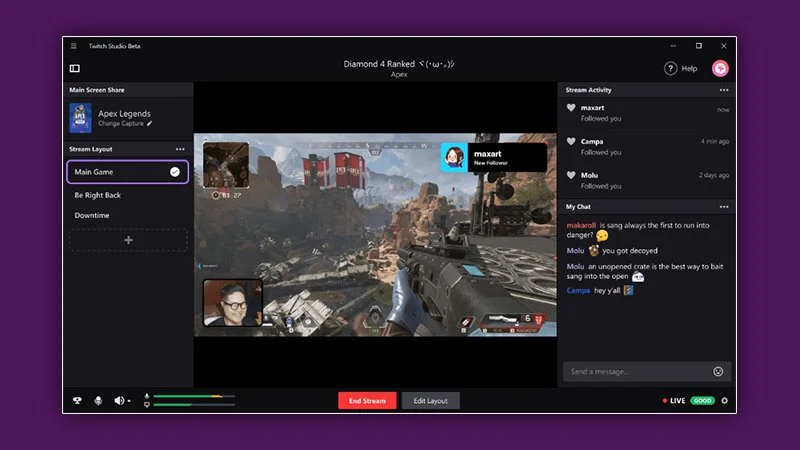Expand the speaker volume dropdown arrow
Image resolution: width=800 pixels, height=450 pixels.
pyautogui.click(x=129, y=401)
